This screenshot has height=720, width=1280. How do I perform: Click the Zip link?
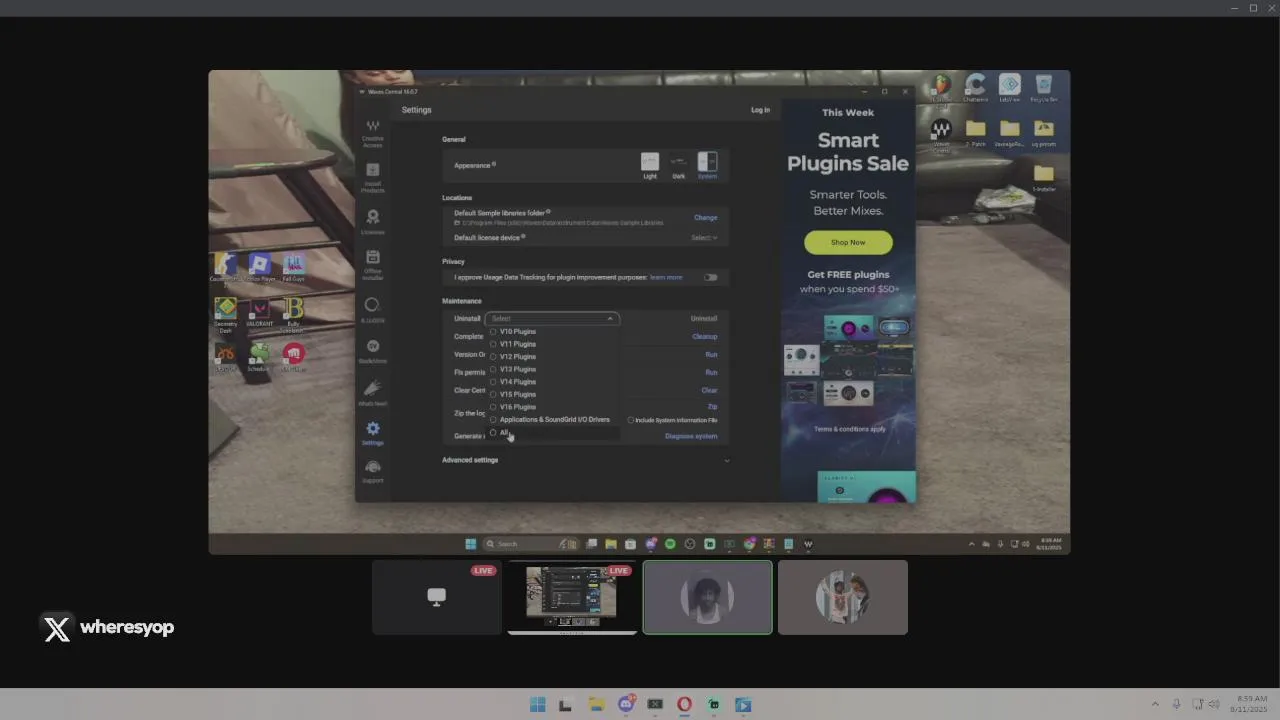[x=712, y=407]
